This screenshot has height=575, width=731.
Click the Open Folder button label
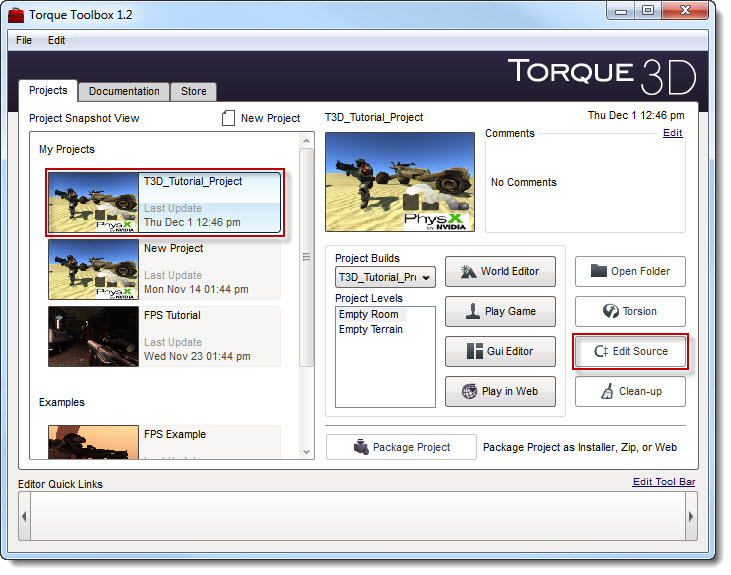point(640,271)
